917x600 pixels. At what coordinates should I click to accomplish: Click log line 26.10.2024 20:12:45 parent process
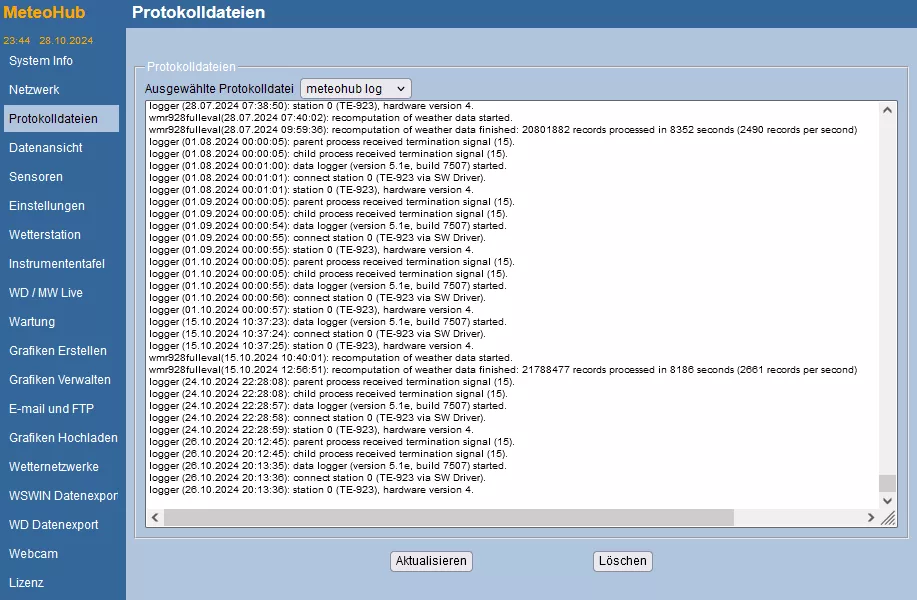click(x=332, y=442)
